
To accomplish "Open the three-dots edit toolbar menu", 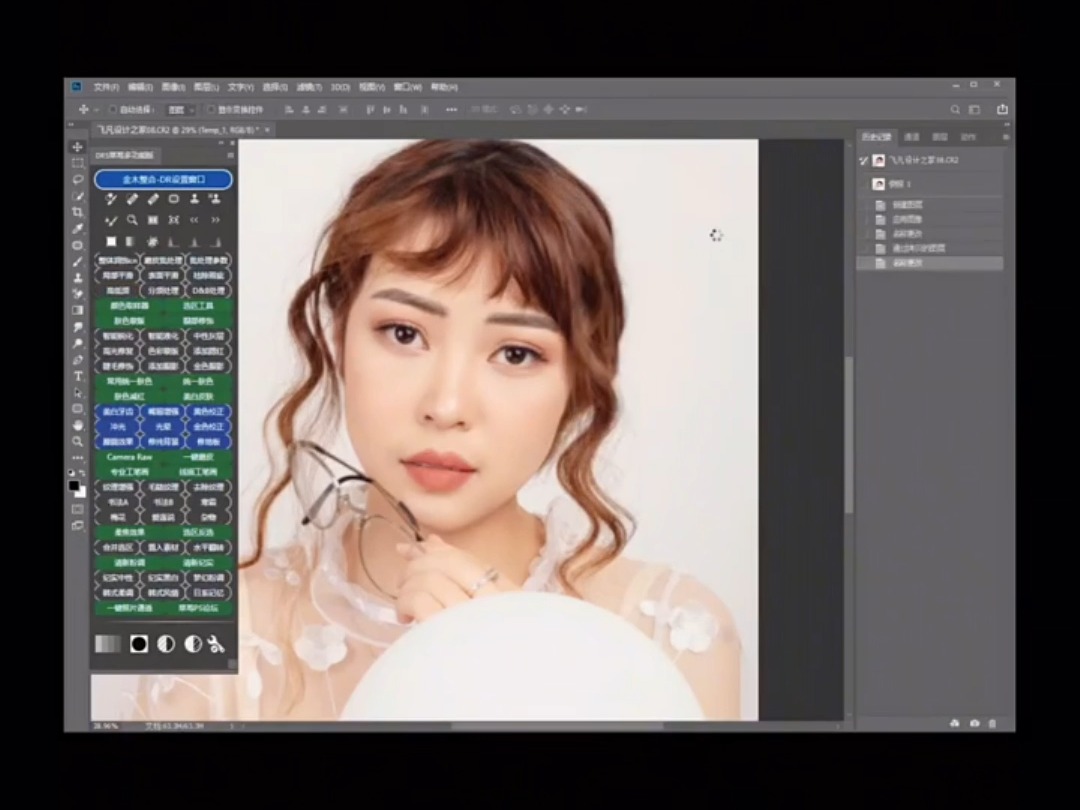I will pyautogui.click(x=78, y=457).
